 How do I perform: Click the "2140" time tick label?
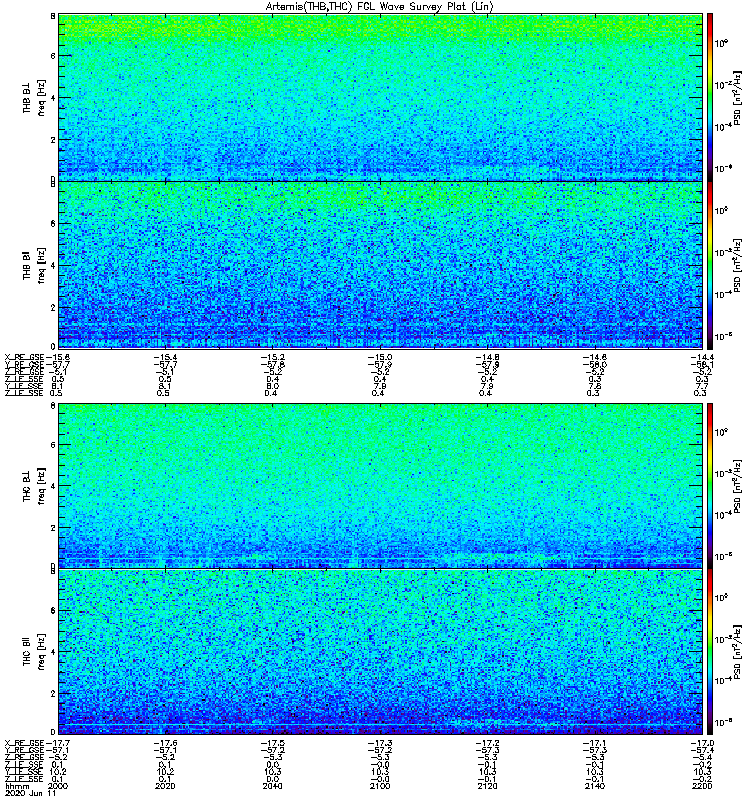[x=594, y=786]
